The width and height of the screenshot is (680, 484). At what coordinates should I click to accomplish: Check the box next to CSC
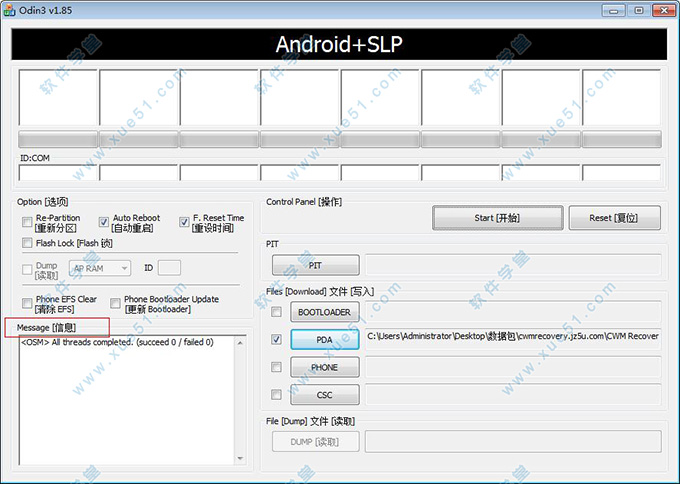(x=276, y=395)
